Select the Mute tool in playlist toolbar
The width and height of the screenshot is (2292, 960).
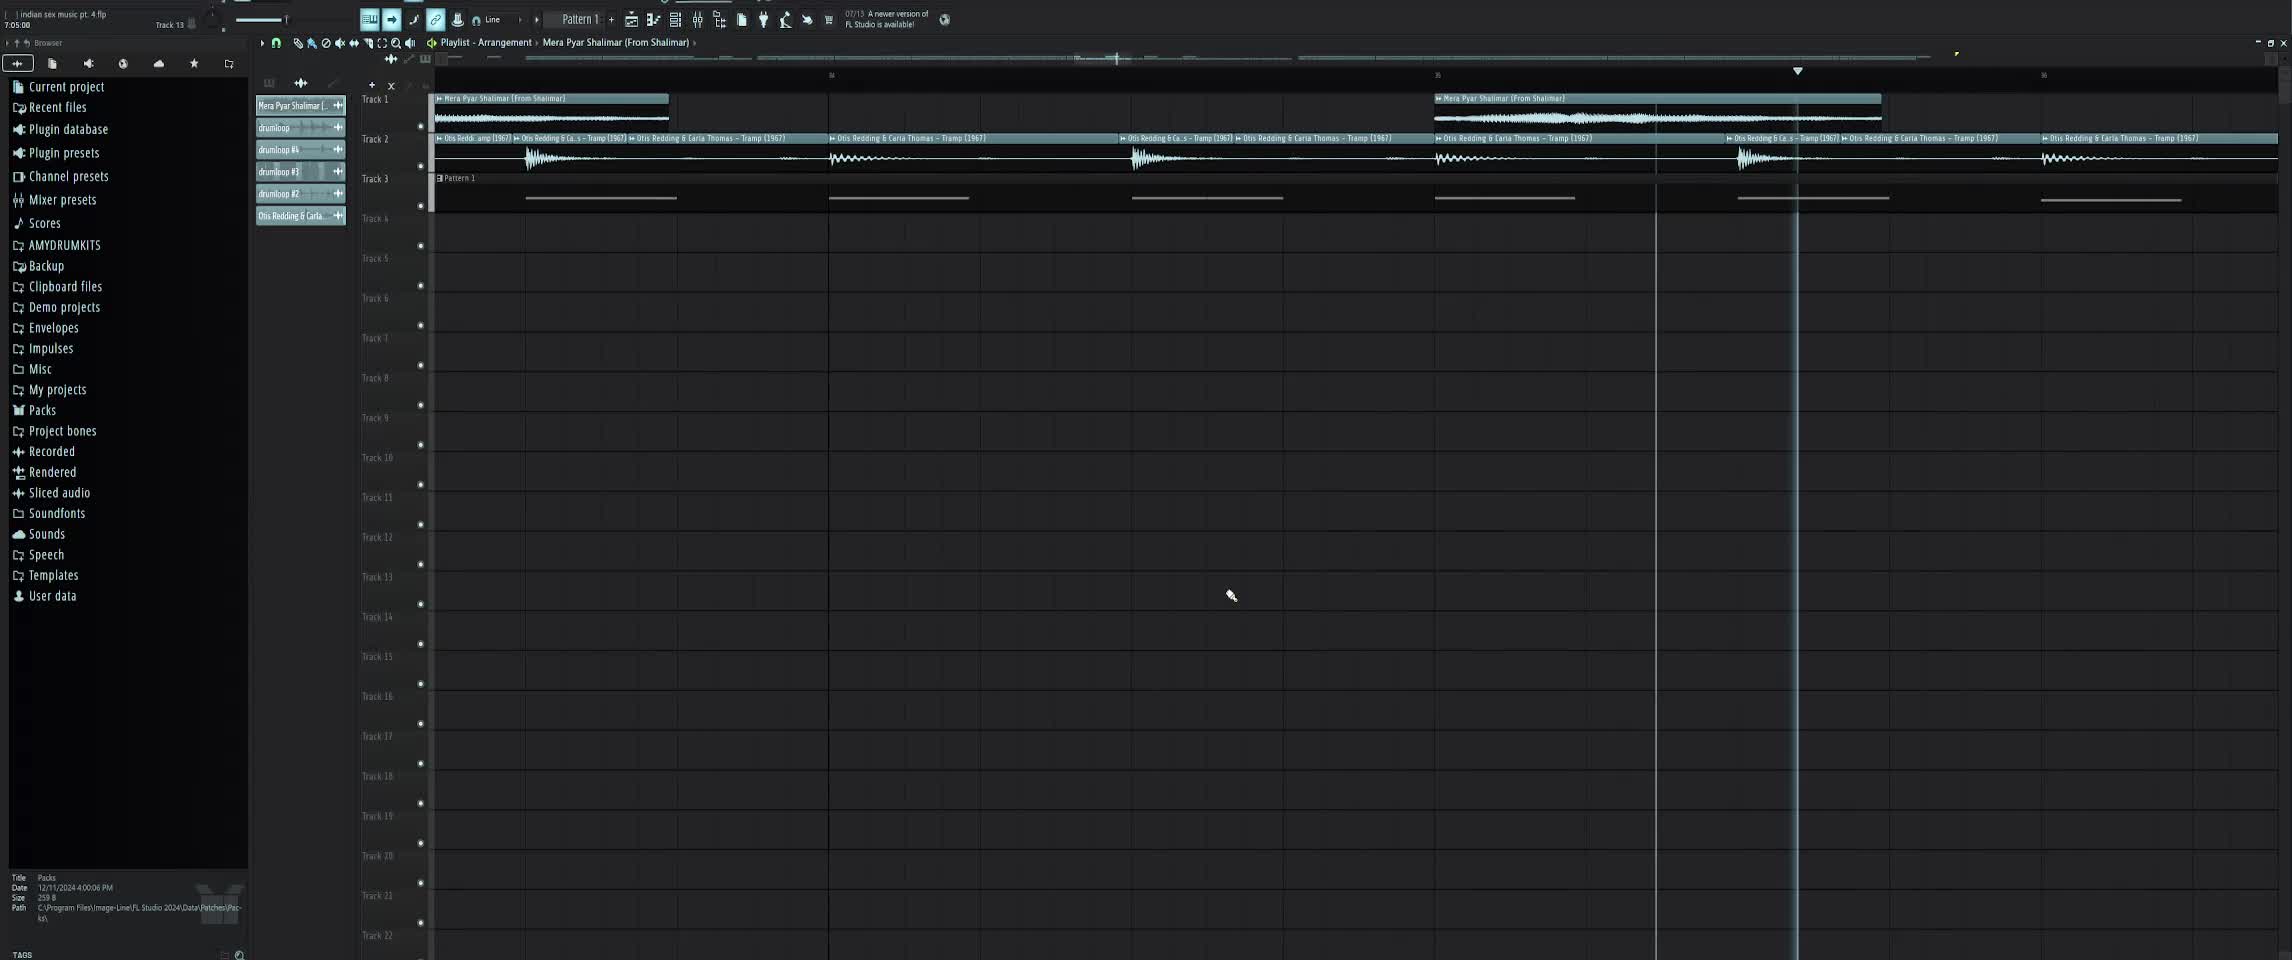point(339,43)
